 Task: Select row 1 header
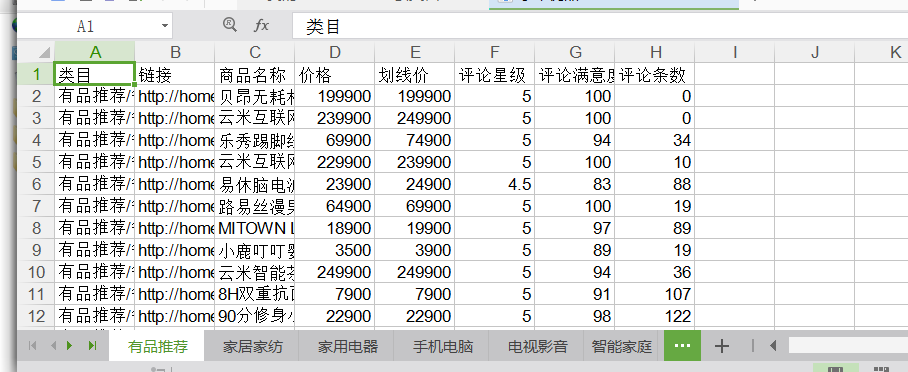(36, 74)
